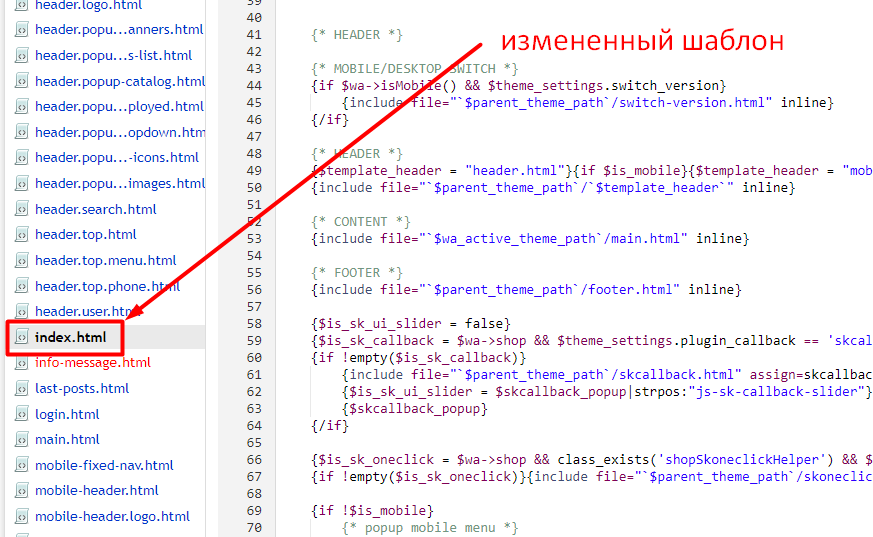Click the file icon beside index.html
873x537 pixels.
tap(21, 338)
